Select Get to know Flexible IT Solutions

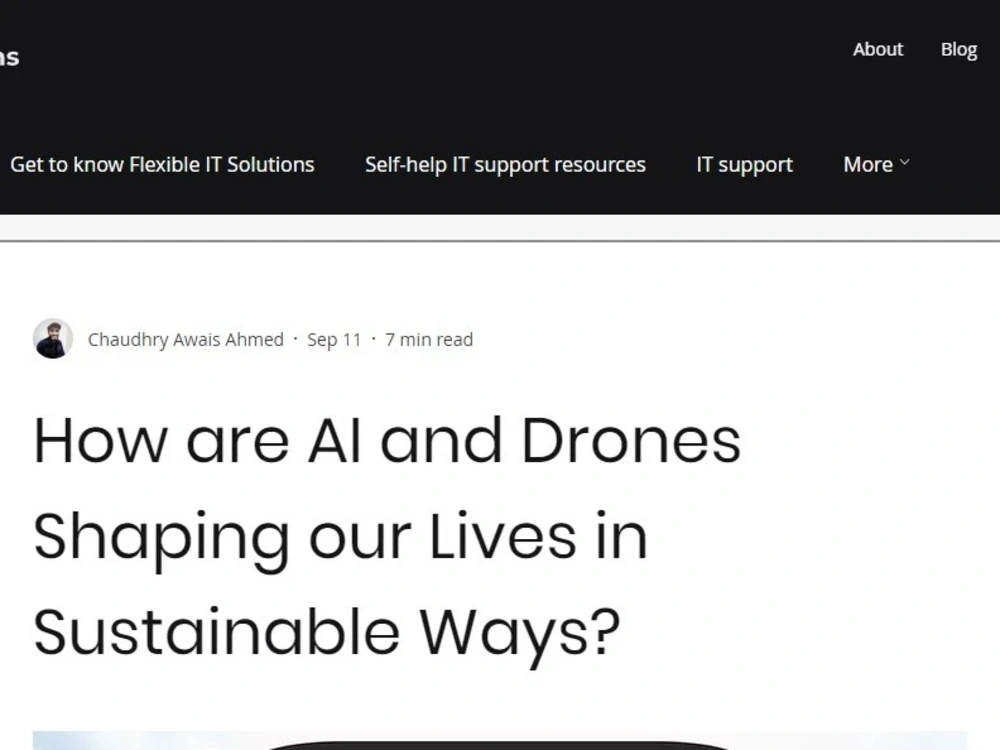click(162, 165)
